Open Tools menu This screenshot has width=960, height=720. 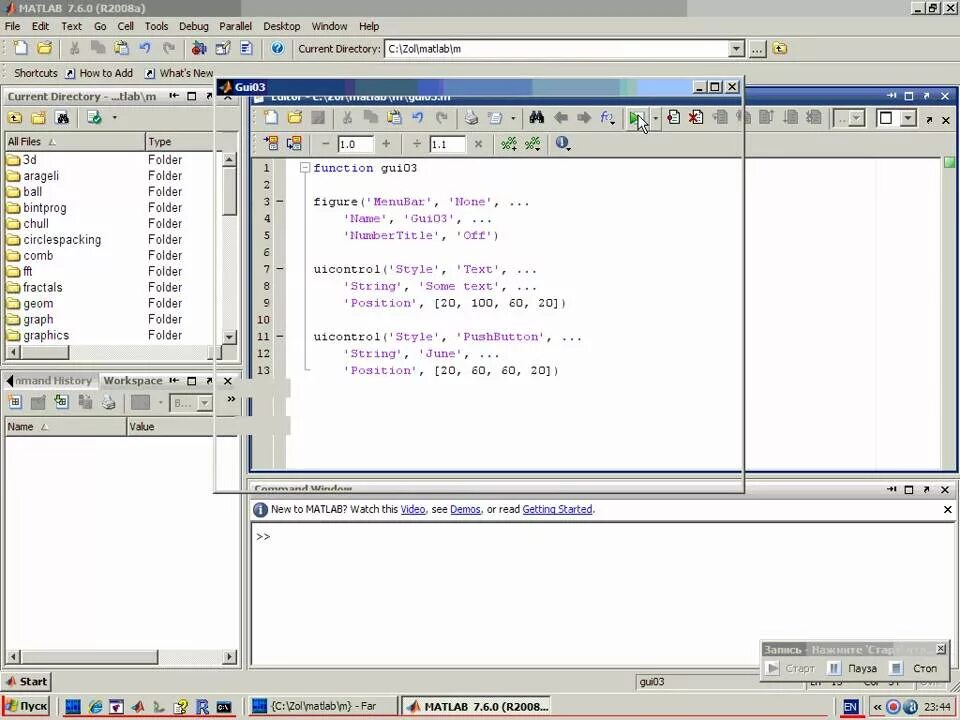[x=156, y=26]
